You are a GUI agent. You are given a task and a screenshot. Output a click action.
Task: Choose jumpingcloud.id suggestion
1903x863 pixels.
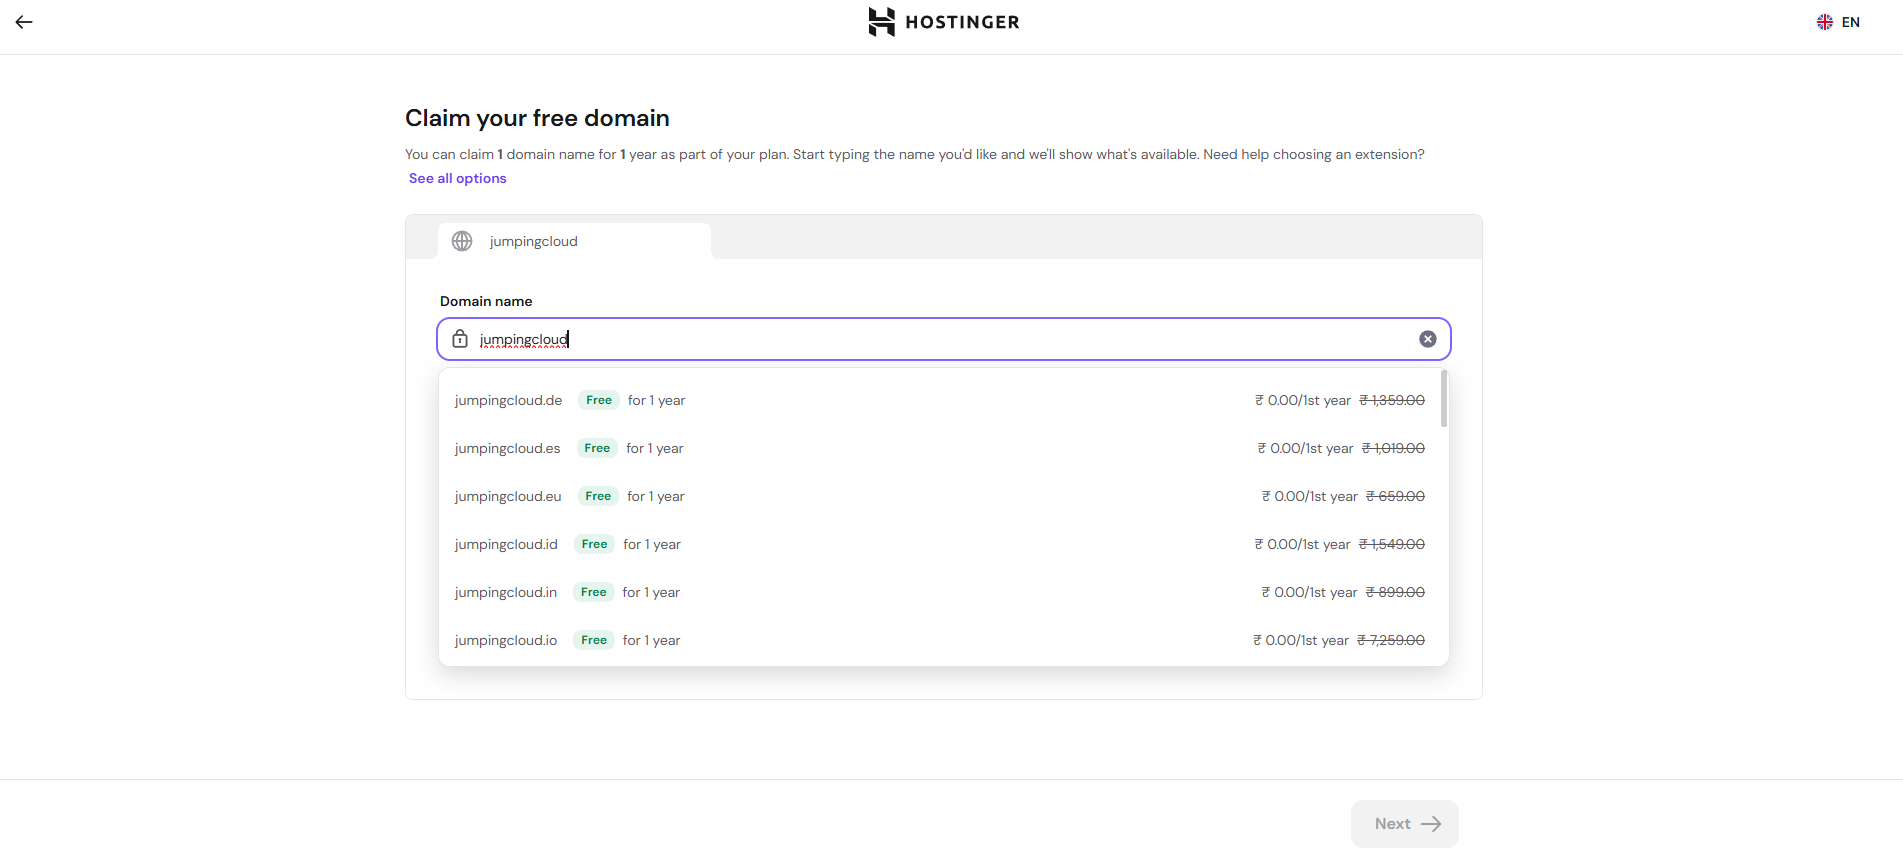click(x=940, y=544)
